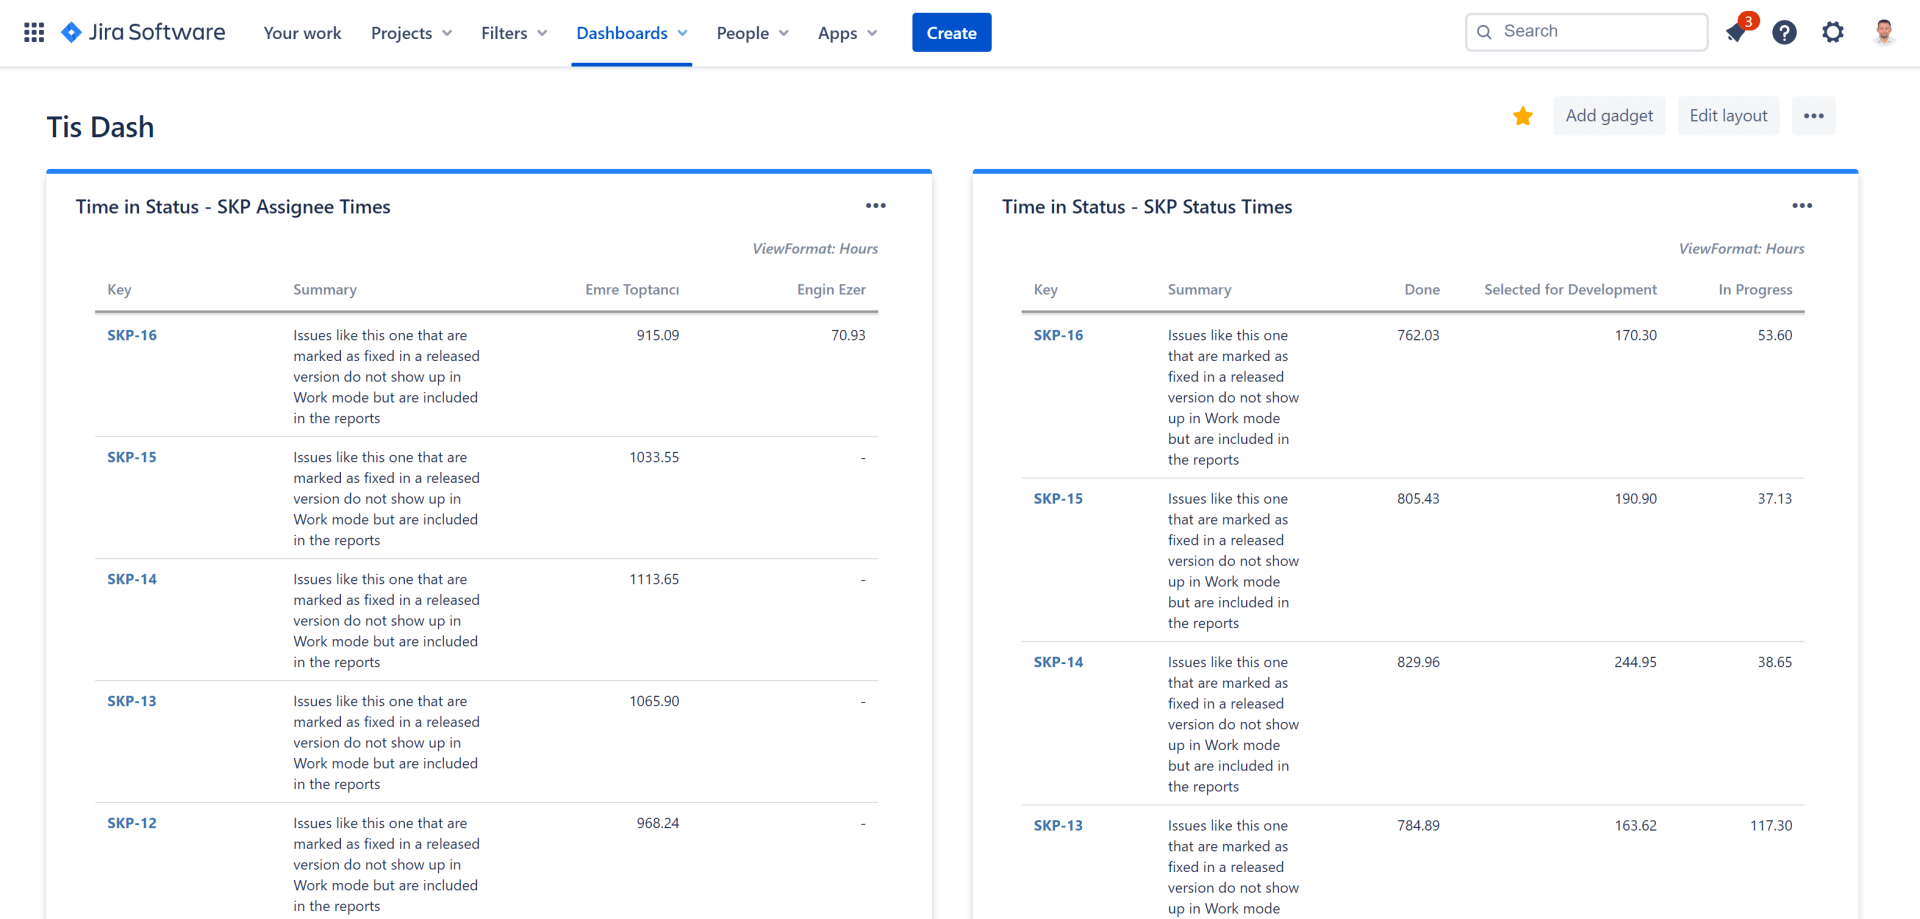Click the 163.62 value for SKP-13
Image resolution: width=1920 pixels, height=919 pixels.
coord(1635,826)
